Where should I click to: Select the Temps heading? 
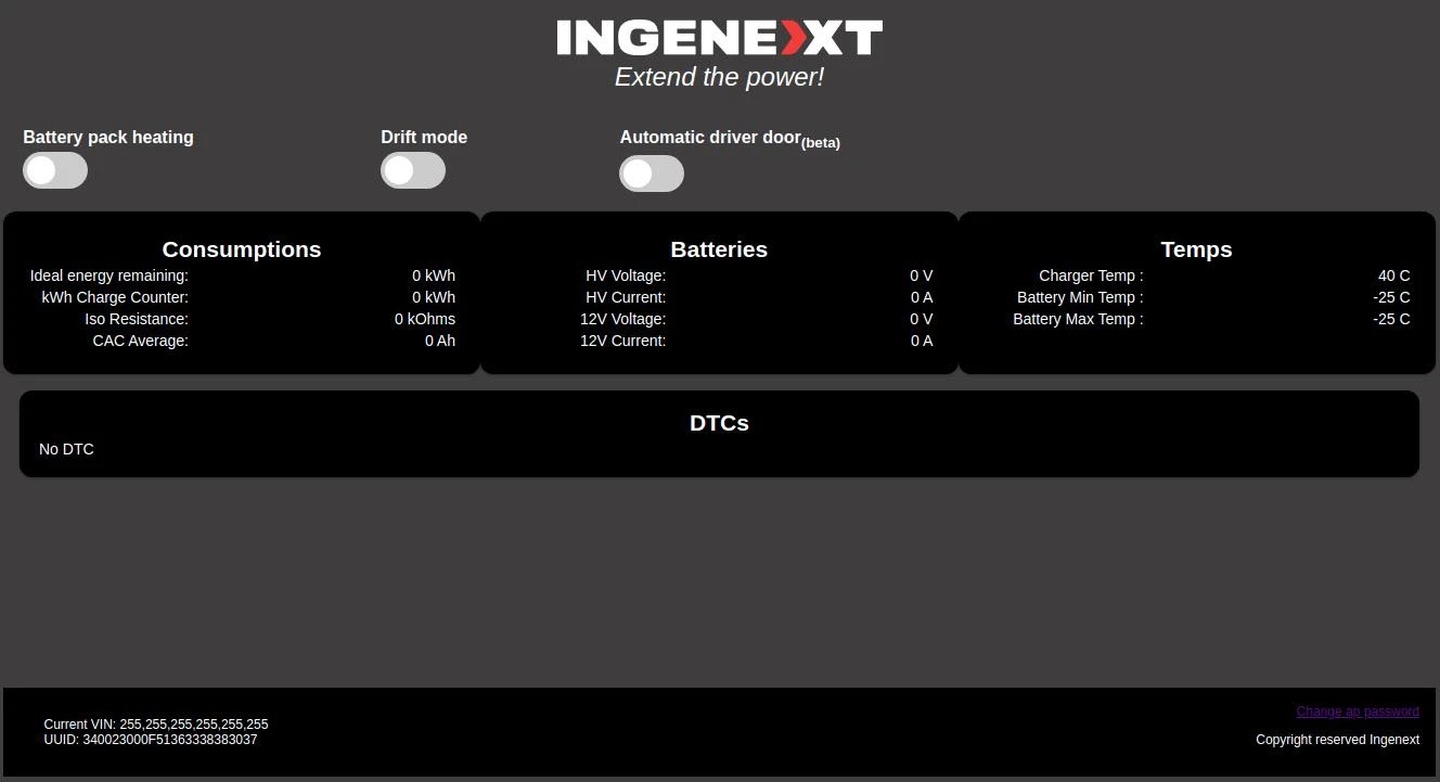[x=1196, y=250]
